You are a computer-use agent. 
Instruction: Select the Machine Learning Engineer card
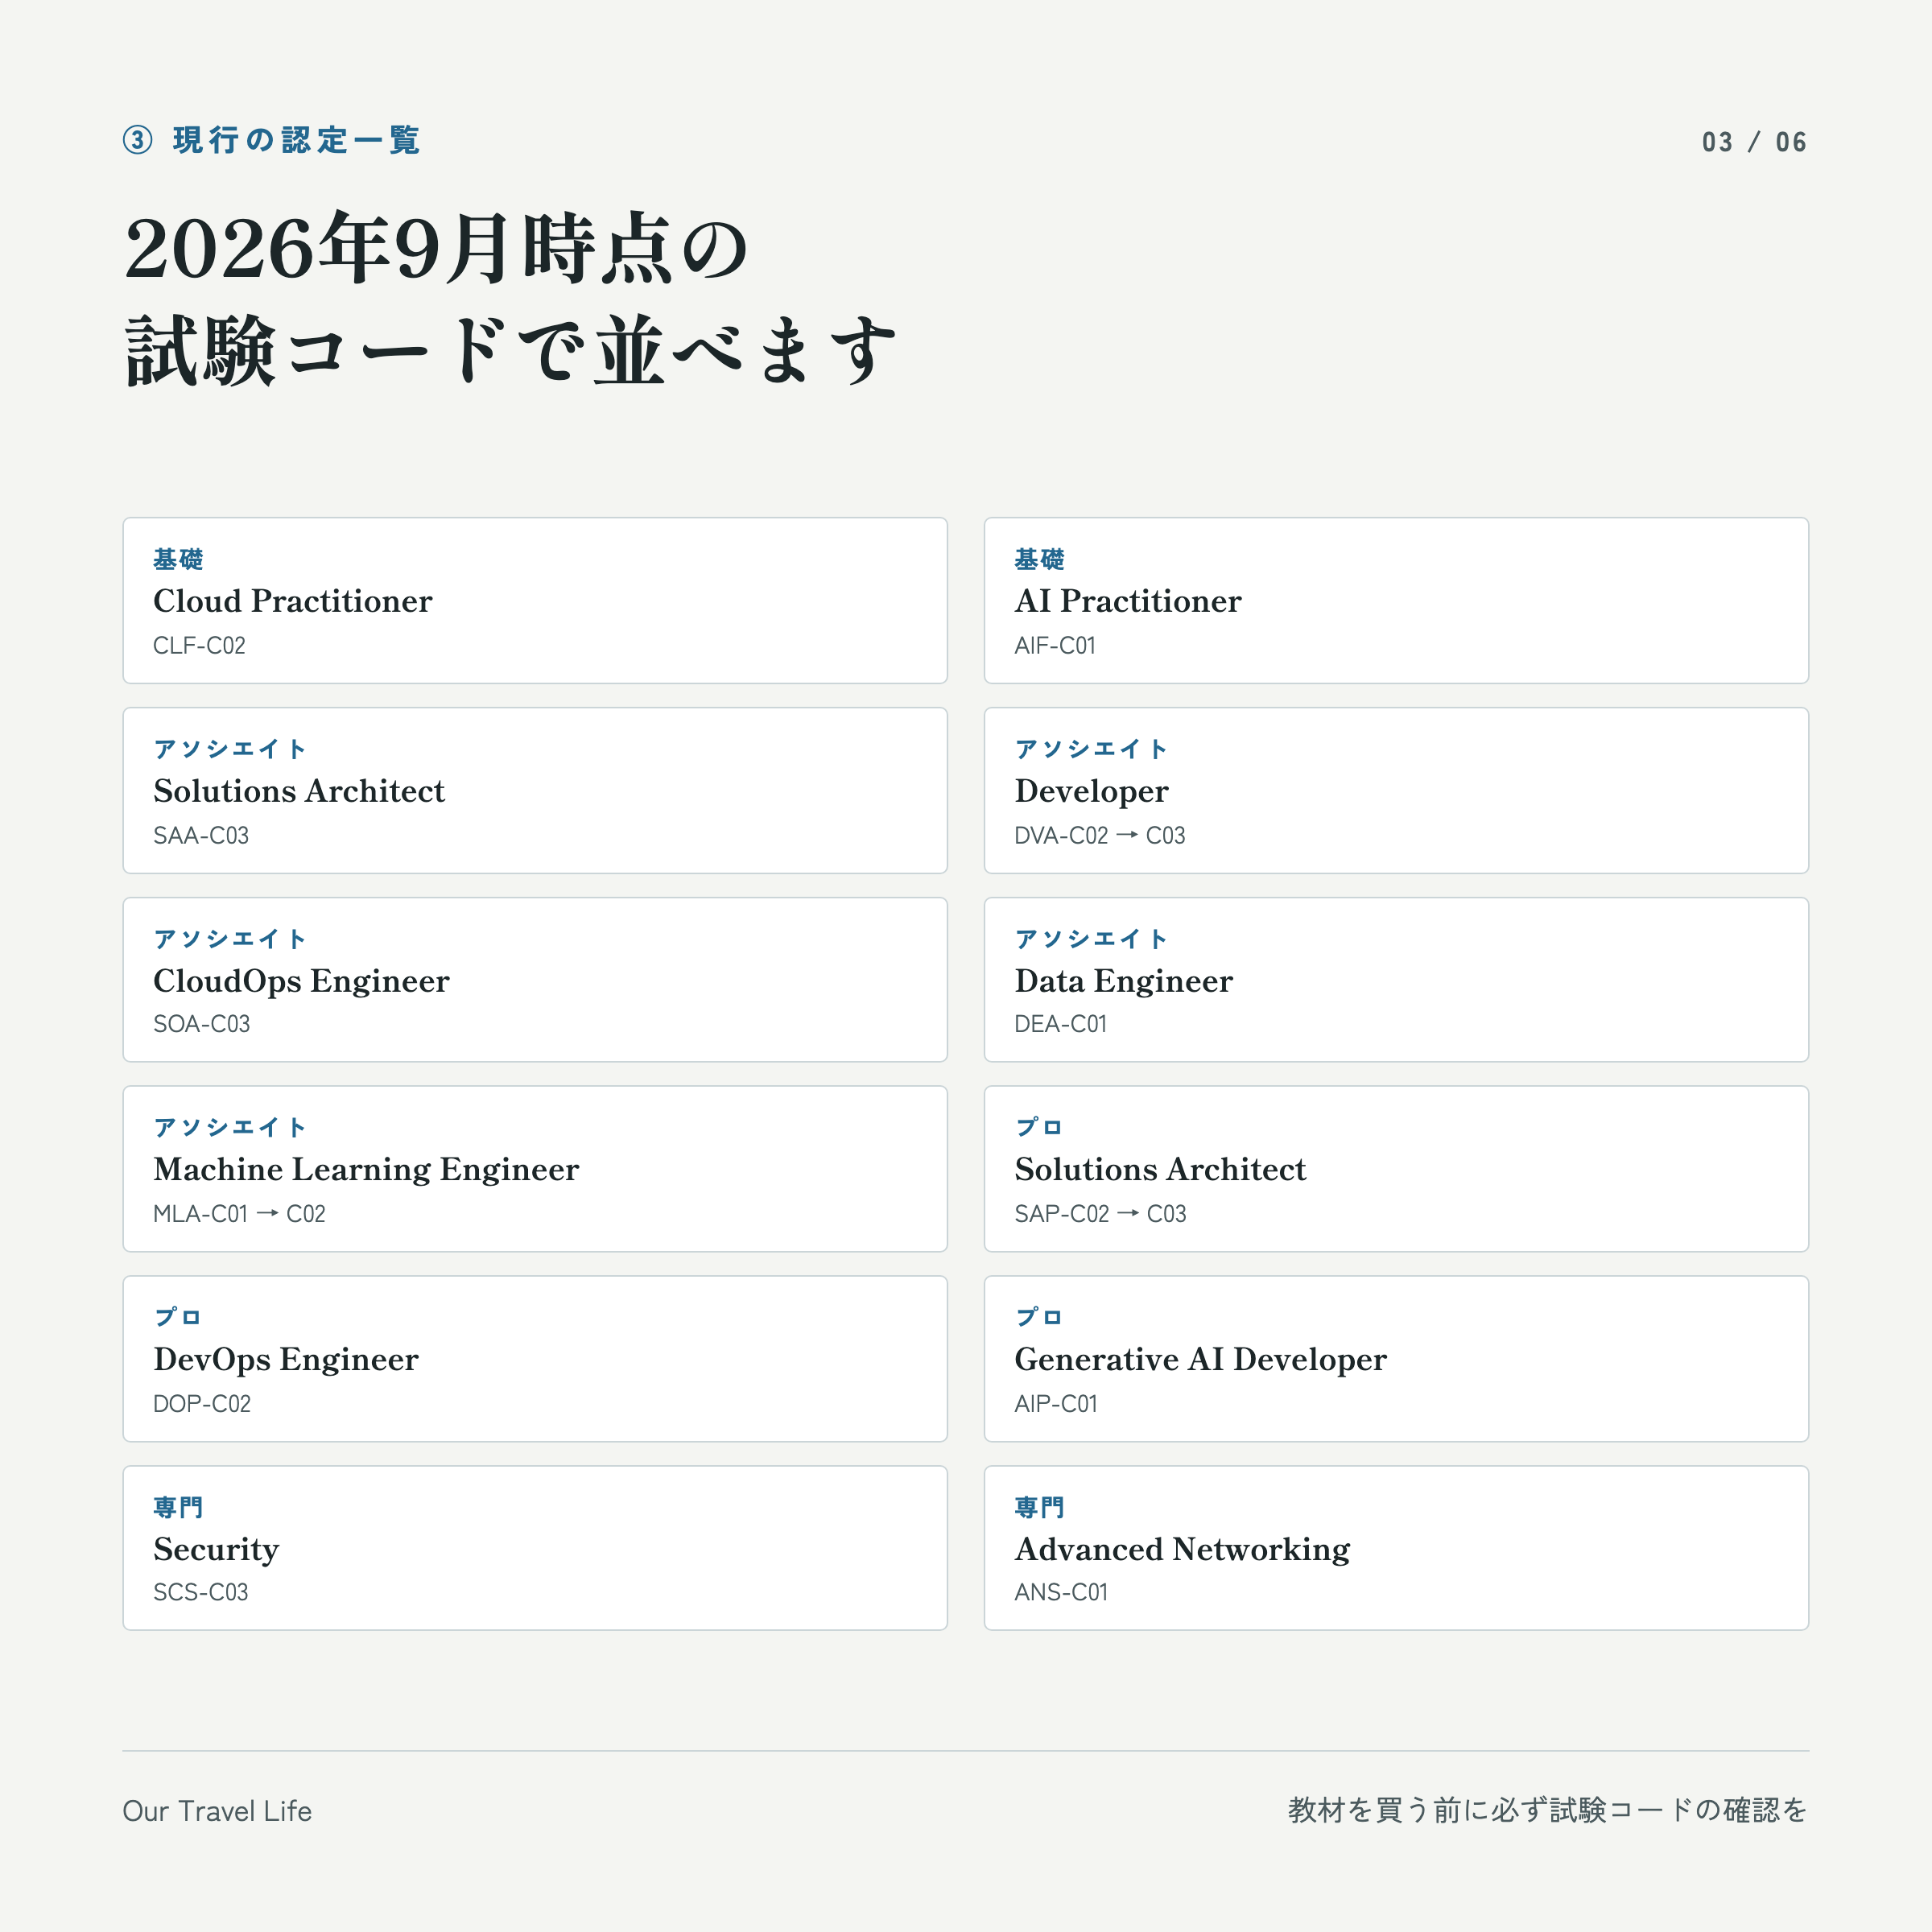535,1168
